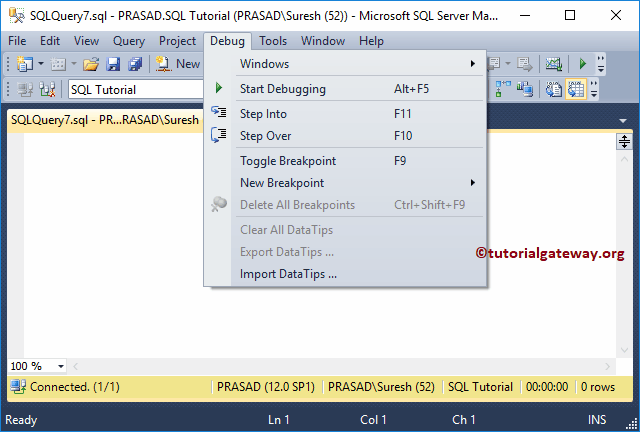The height and width of the screenshot is (432, 640).
Task: Open the Project menu
Action: [x=177, y=41]
